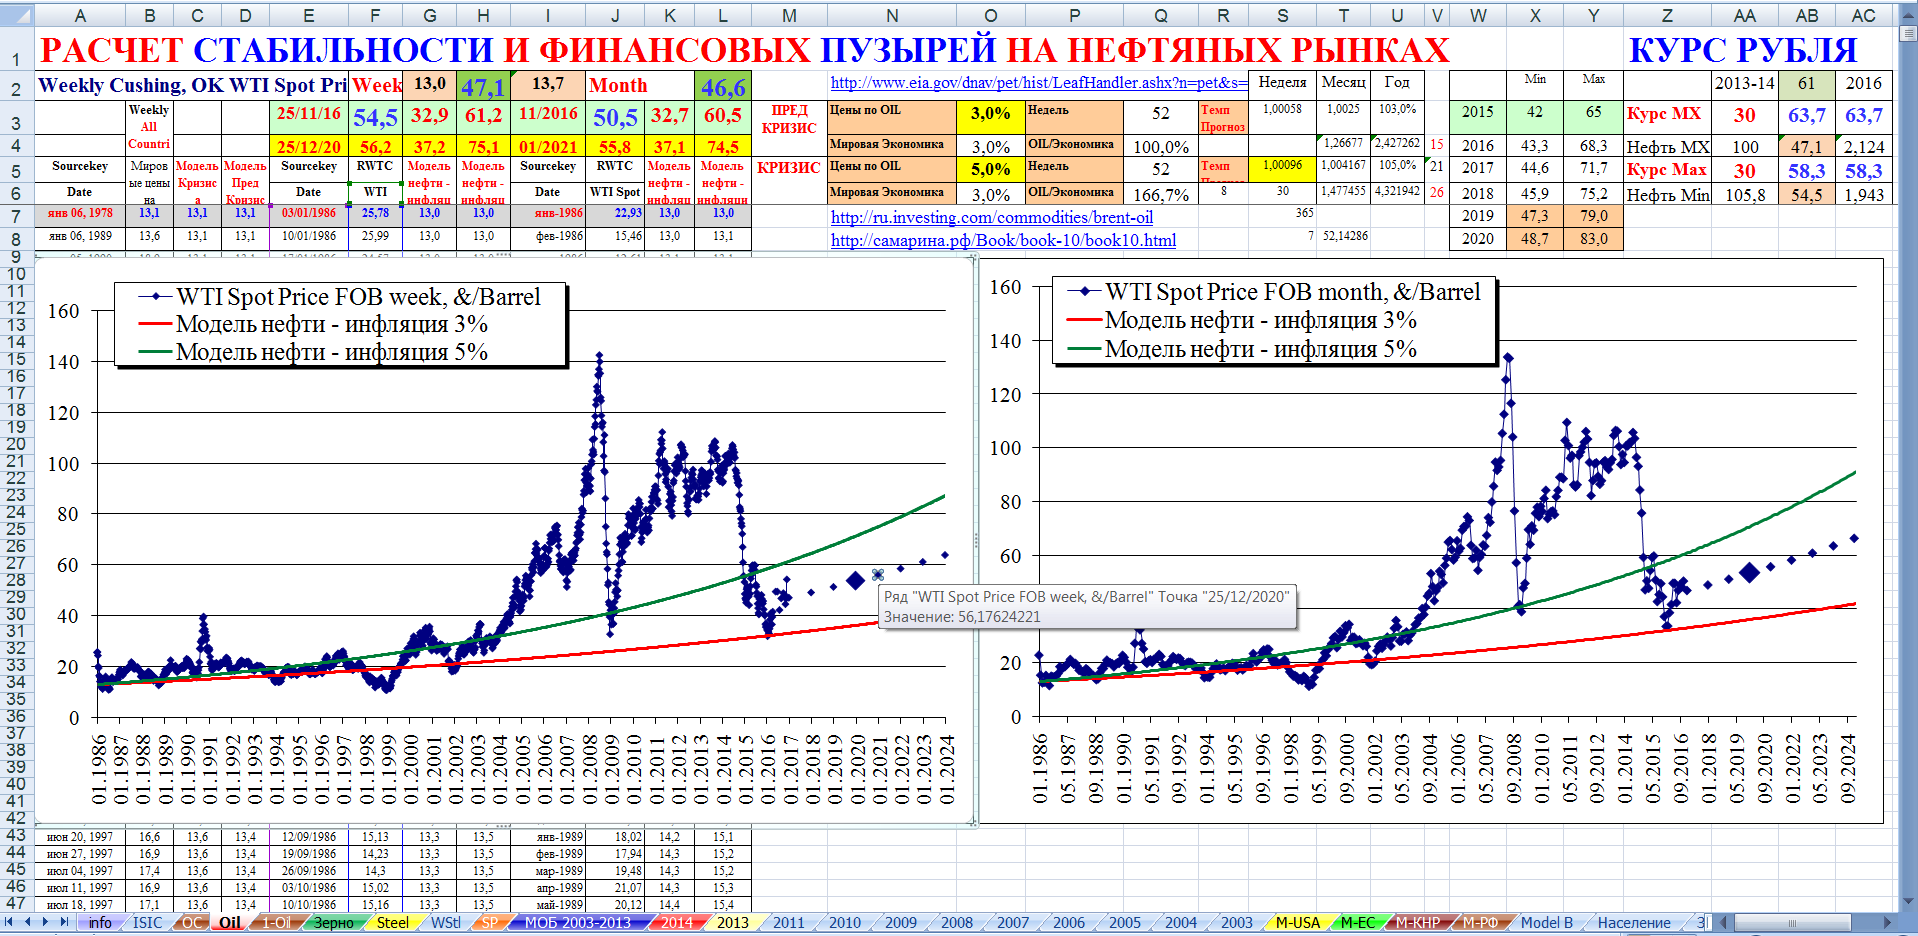The image size is (1918, 936).
Task: Click the weekly WTI chart legend box
Action: pyautogui.click(x=340, y=324)
